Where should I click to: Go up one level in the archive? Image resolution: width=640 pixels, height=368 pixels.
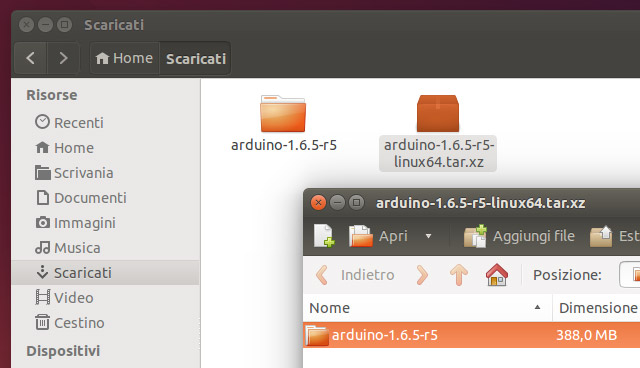(459, 275)
